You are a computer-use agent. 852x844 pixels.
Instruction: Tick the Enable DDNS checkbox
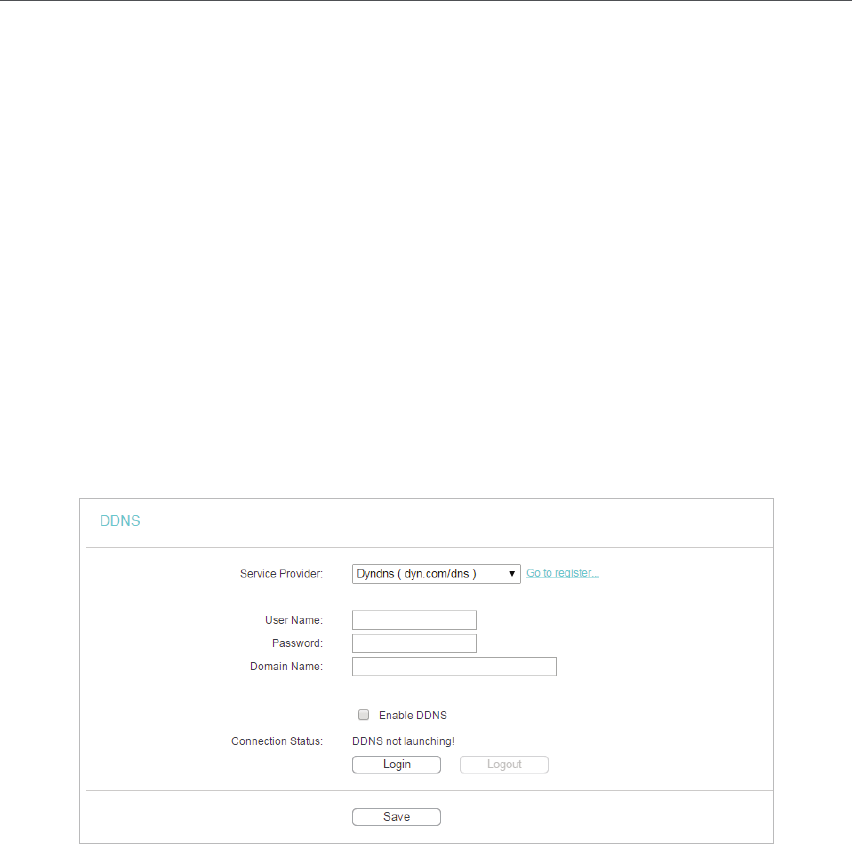click(364, 715)
